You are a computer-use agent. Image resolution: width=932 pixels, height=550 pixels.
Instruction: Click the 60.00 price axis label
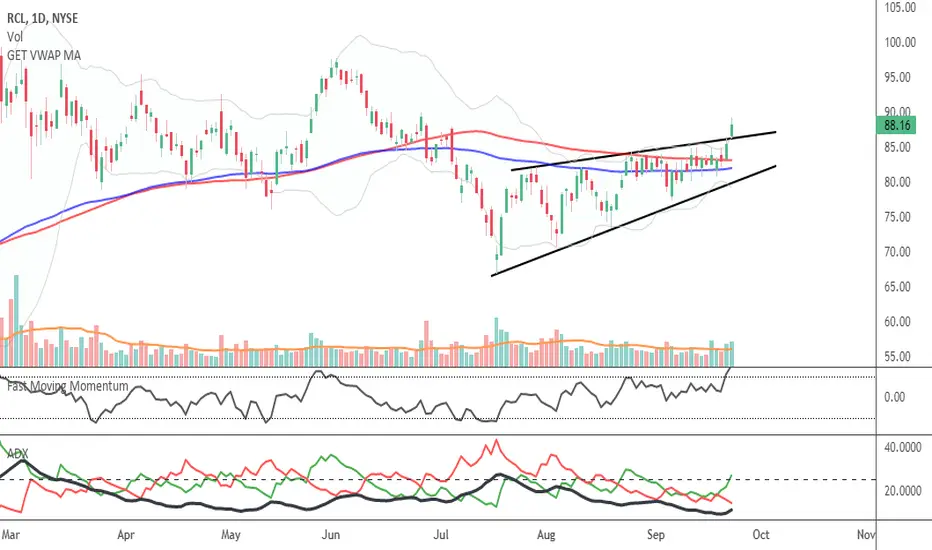[x=897, y=322]
